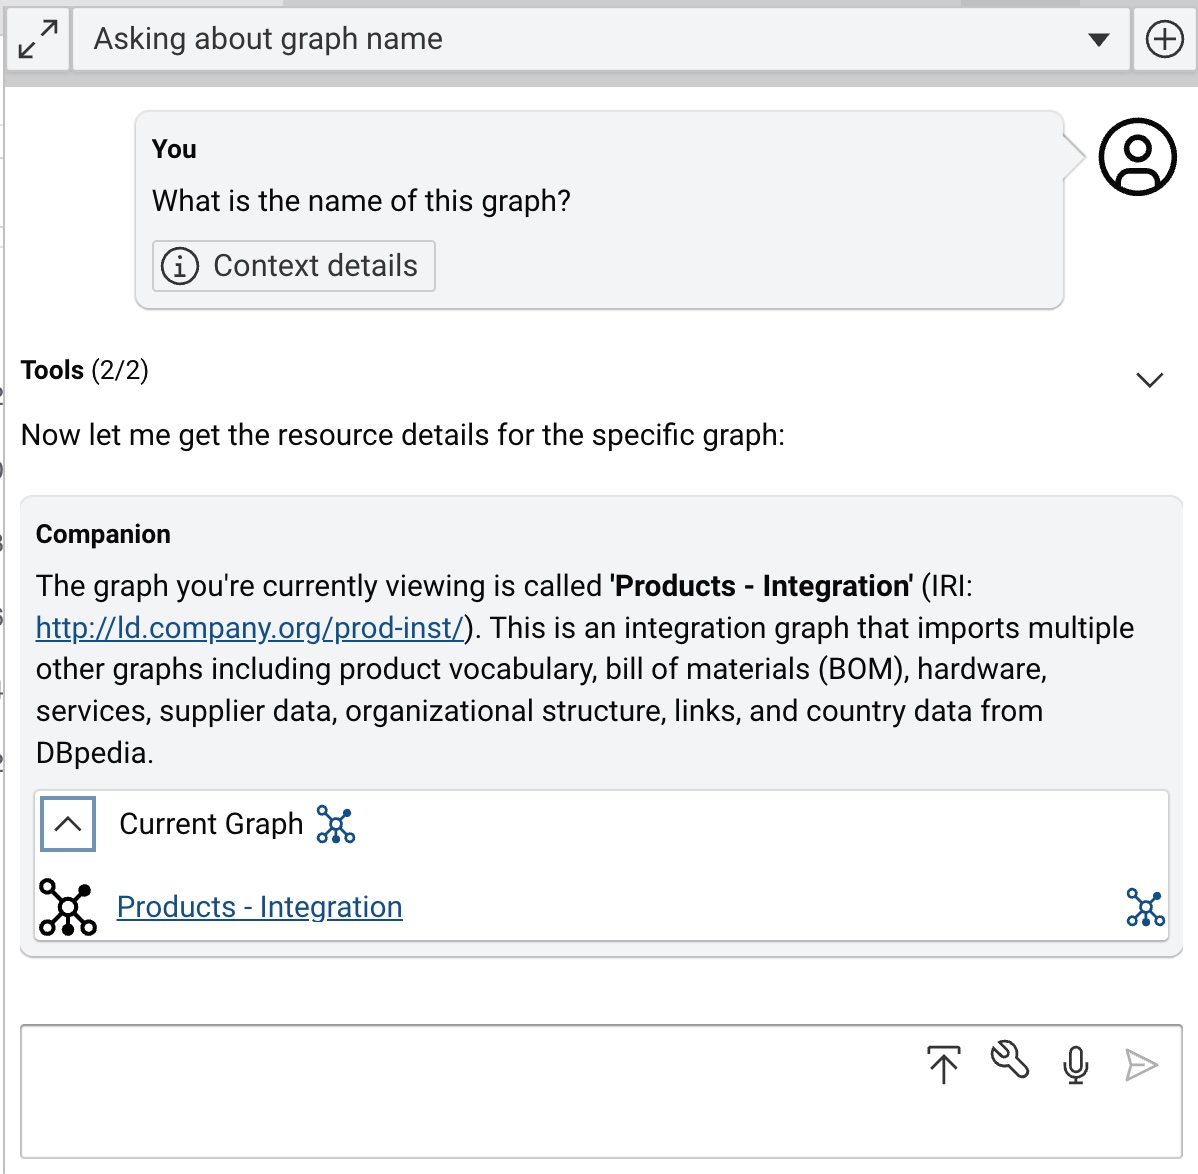1198x1174 pixels.
Task: Start a new chat with plus icon
Action: (1164, 40)
